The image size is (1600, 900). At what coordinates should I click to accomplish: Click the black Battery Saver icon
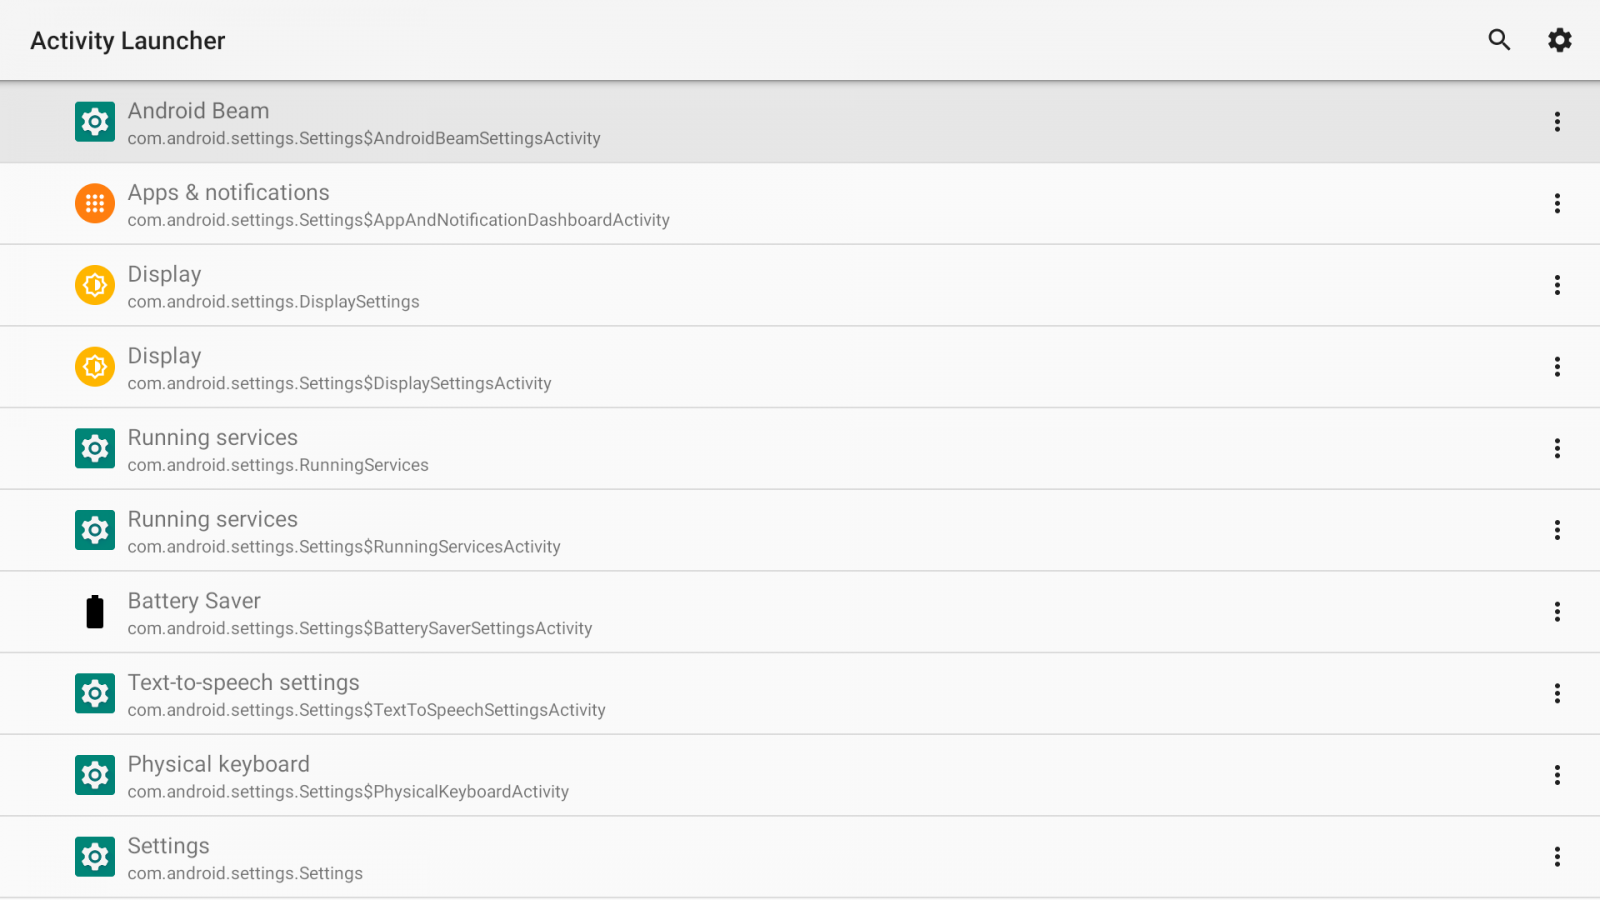tap(95, 612)
